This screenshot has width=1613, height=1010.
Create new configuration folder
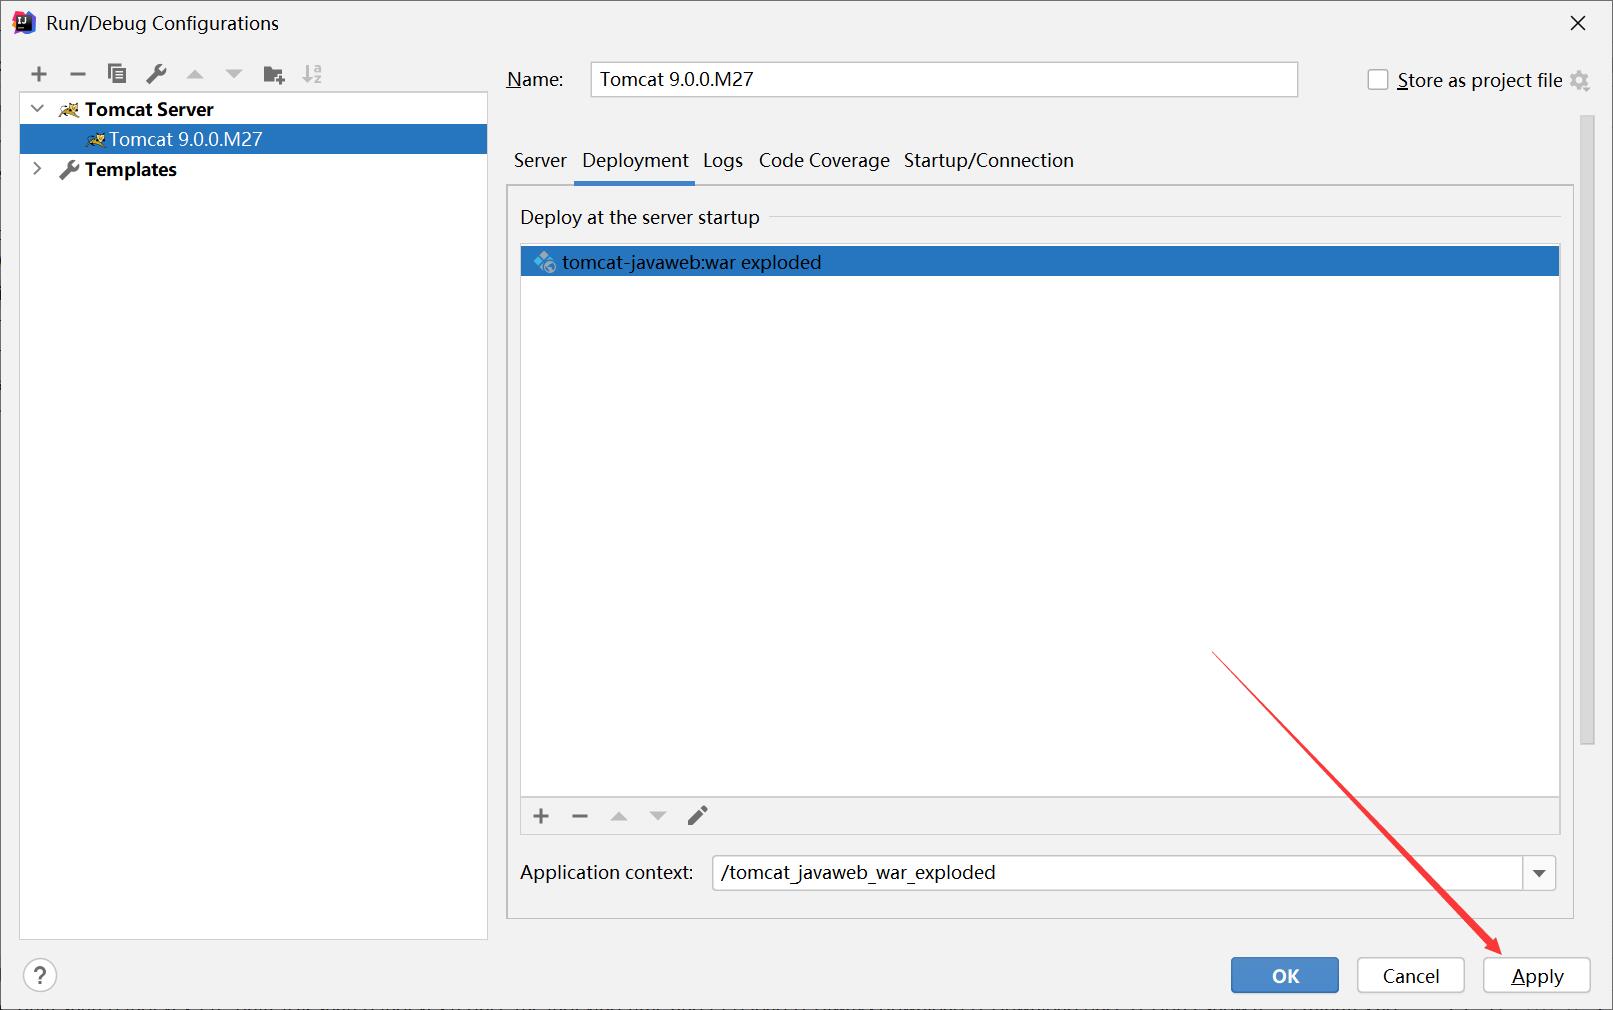coord(273,74)
